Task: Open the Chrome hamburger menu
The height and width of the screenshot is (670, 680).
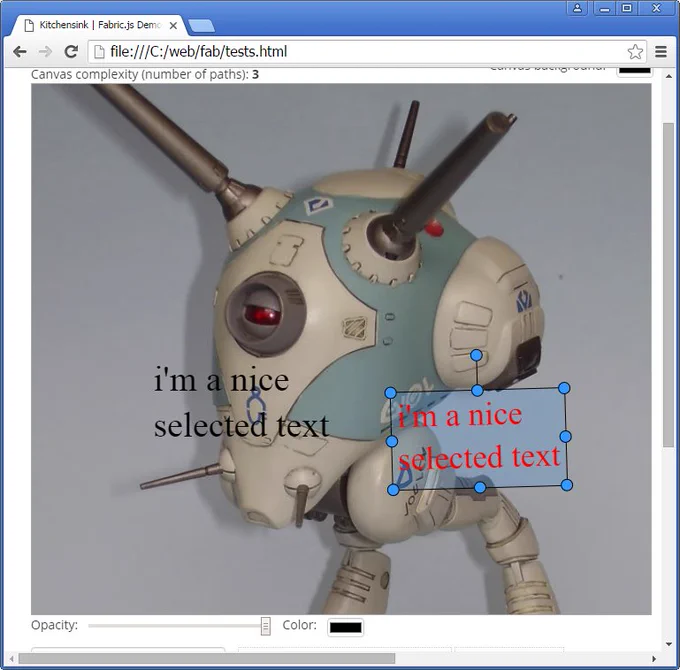Action: point(661,52)
